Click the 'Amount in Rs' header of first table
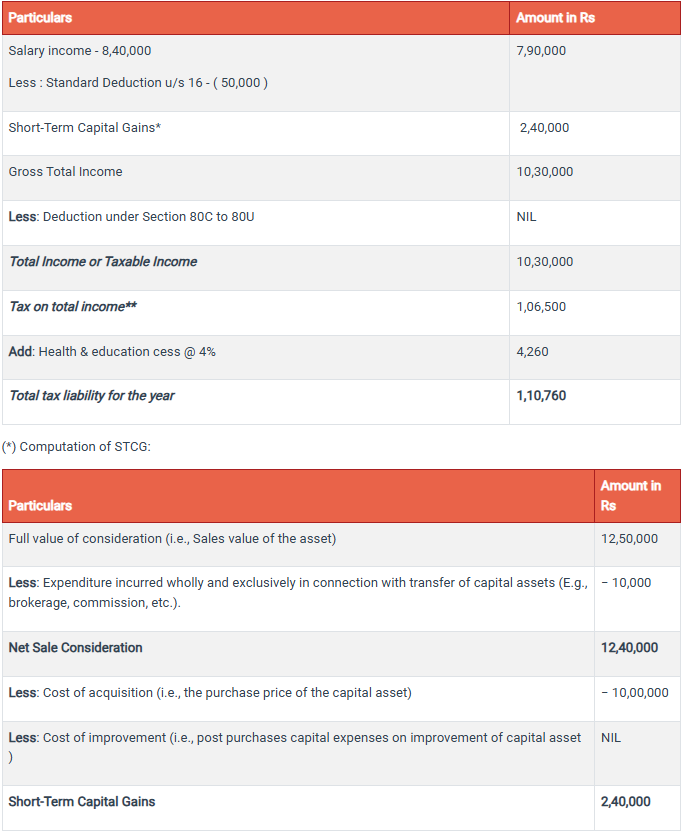 click(555, 18)
